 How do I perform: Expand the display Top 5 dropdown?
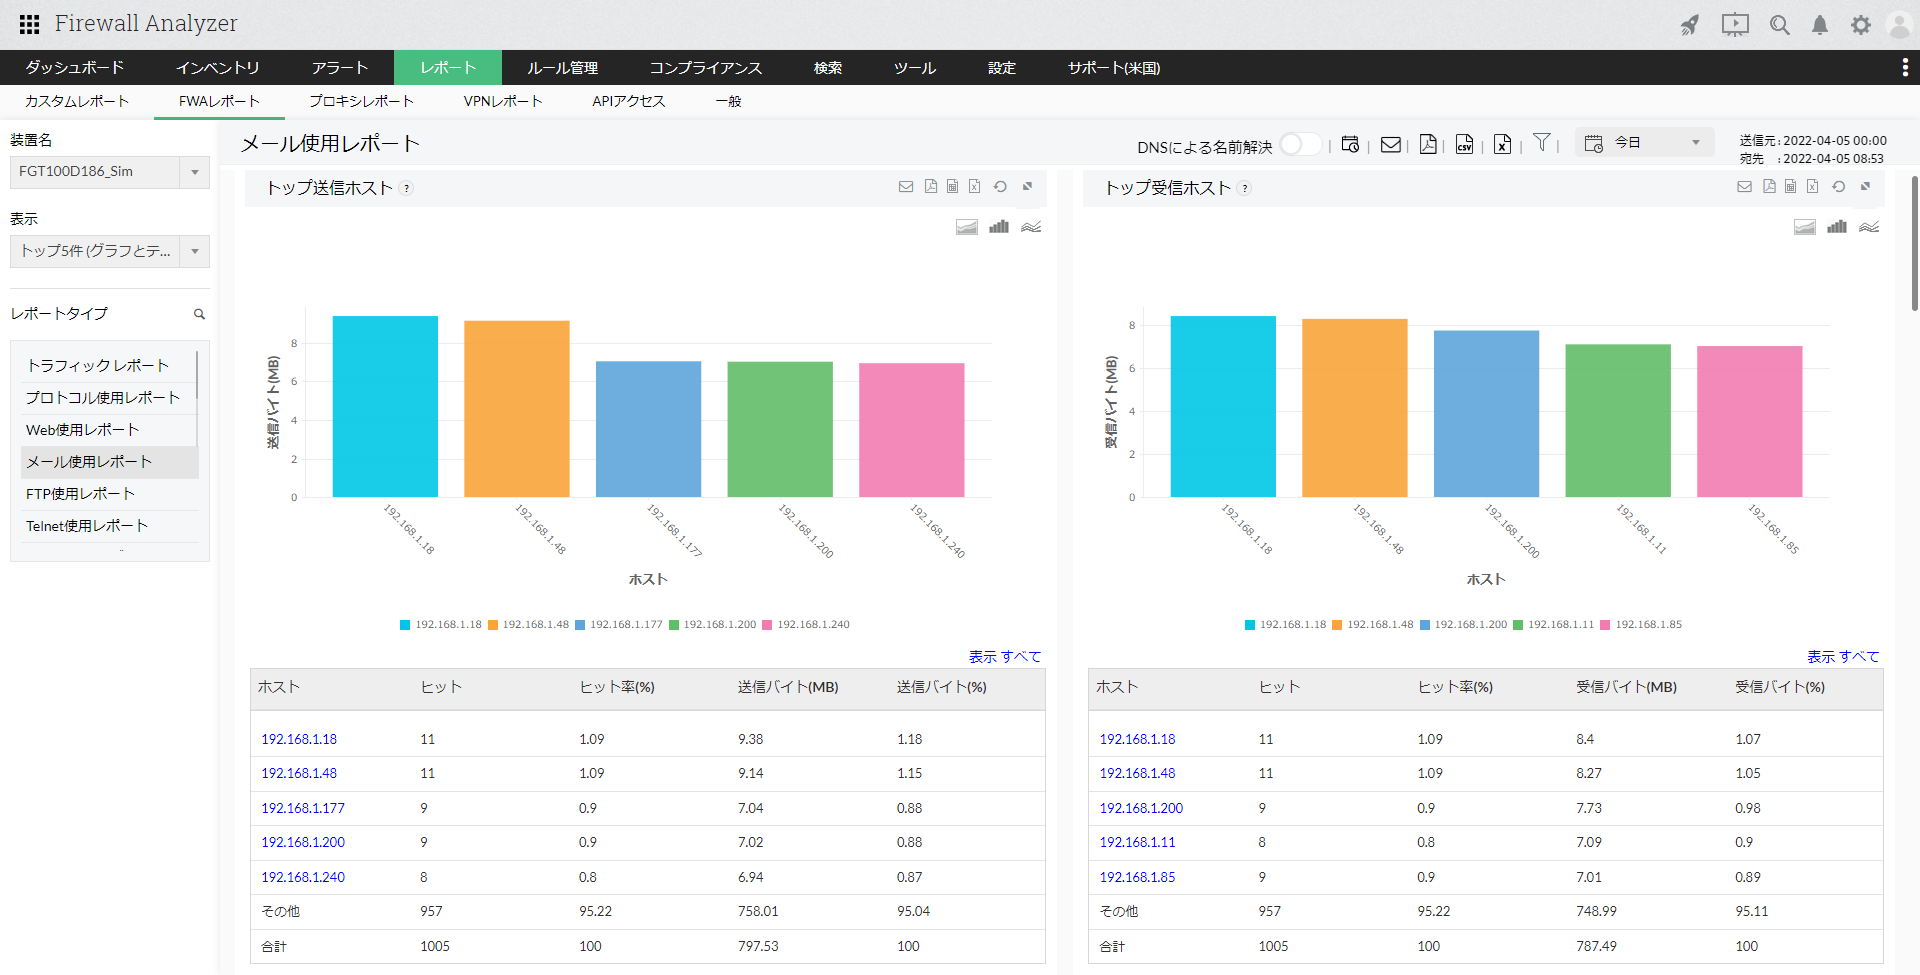[x=109, y=251]
